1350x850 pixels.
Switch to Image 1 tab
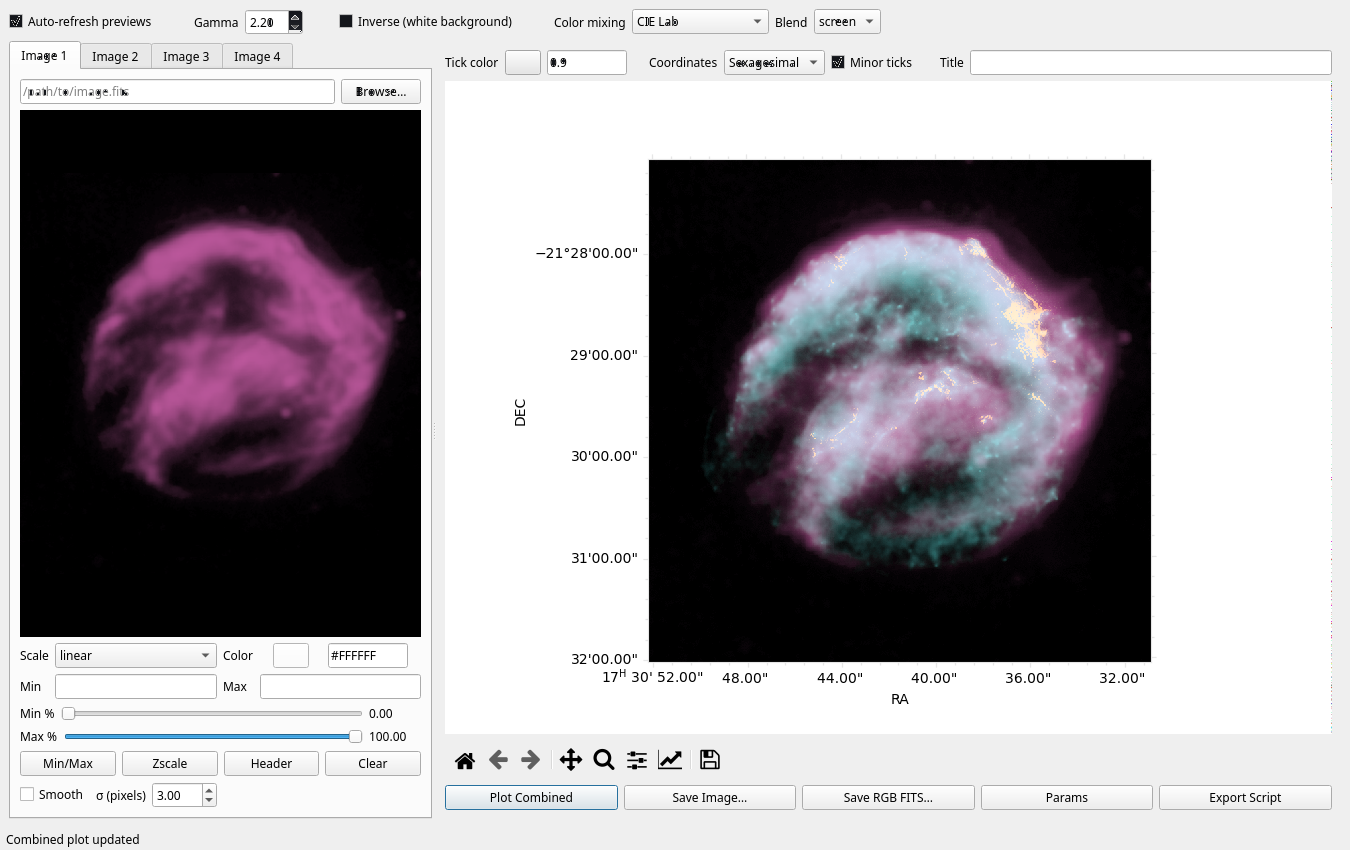point(44,55)
